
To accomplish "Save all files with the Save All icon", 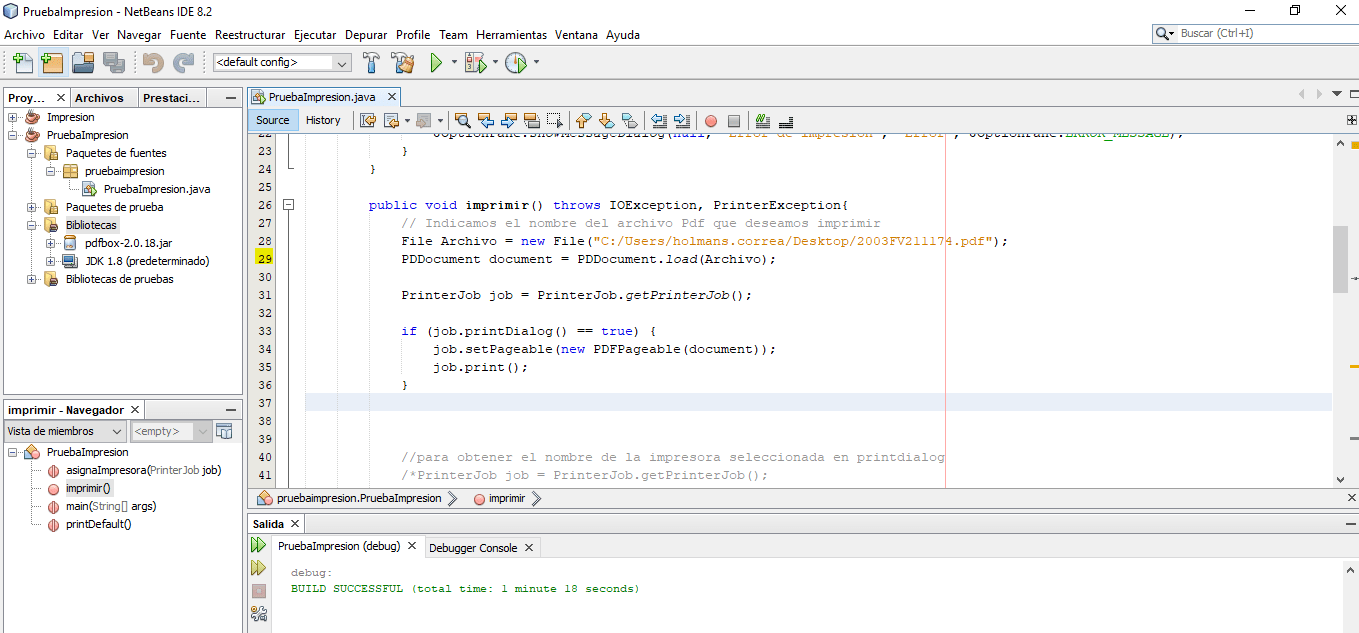I will (113, 62).
